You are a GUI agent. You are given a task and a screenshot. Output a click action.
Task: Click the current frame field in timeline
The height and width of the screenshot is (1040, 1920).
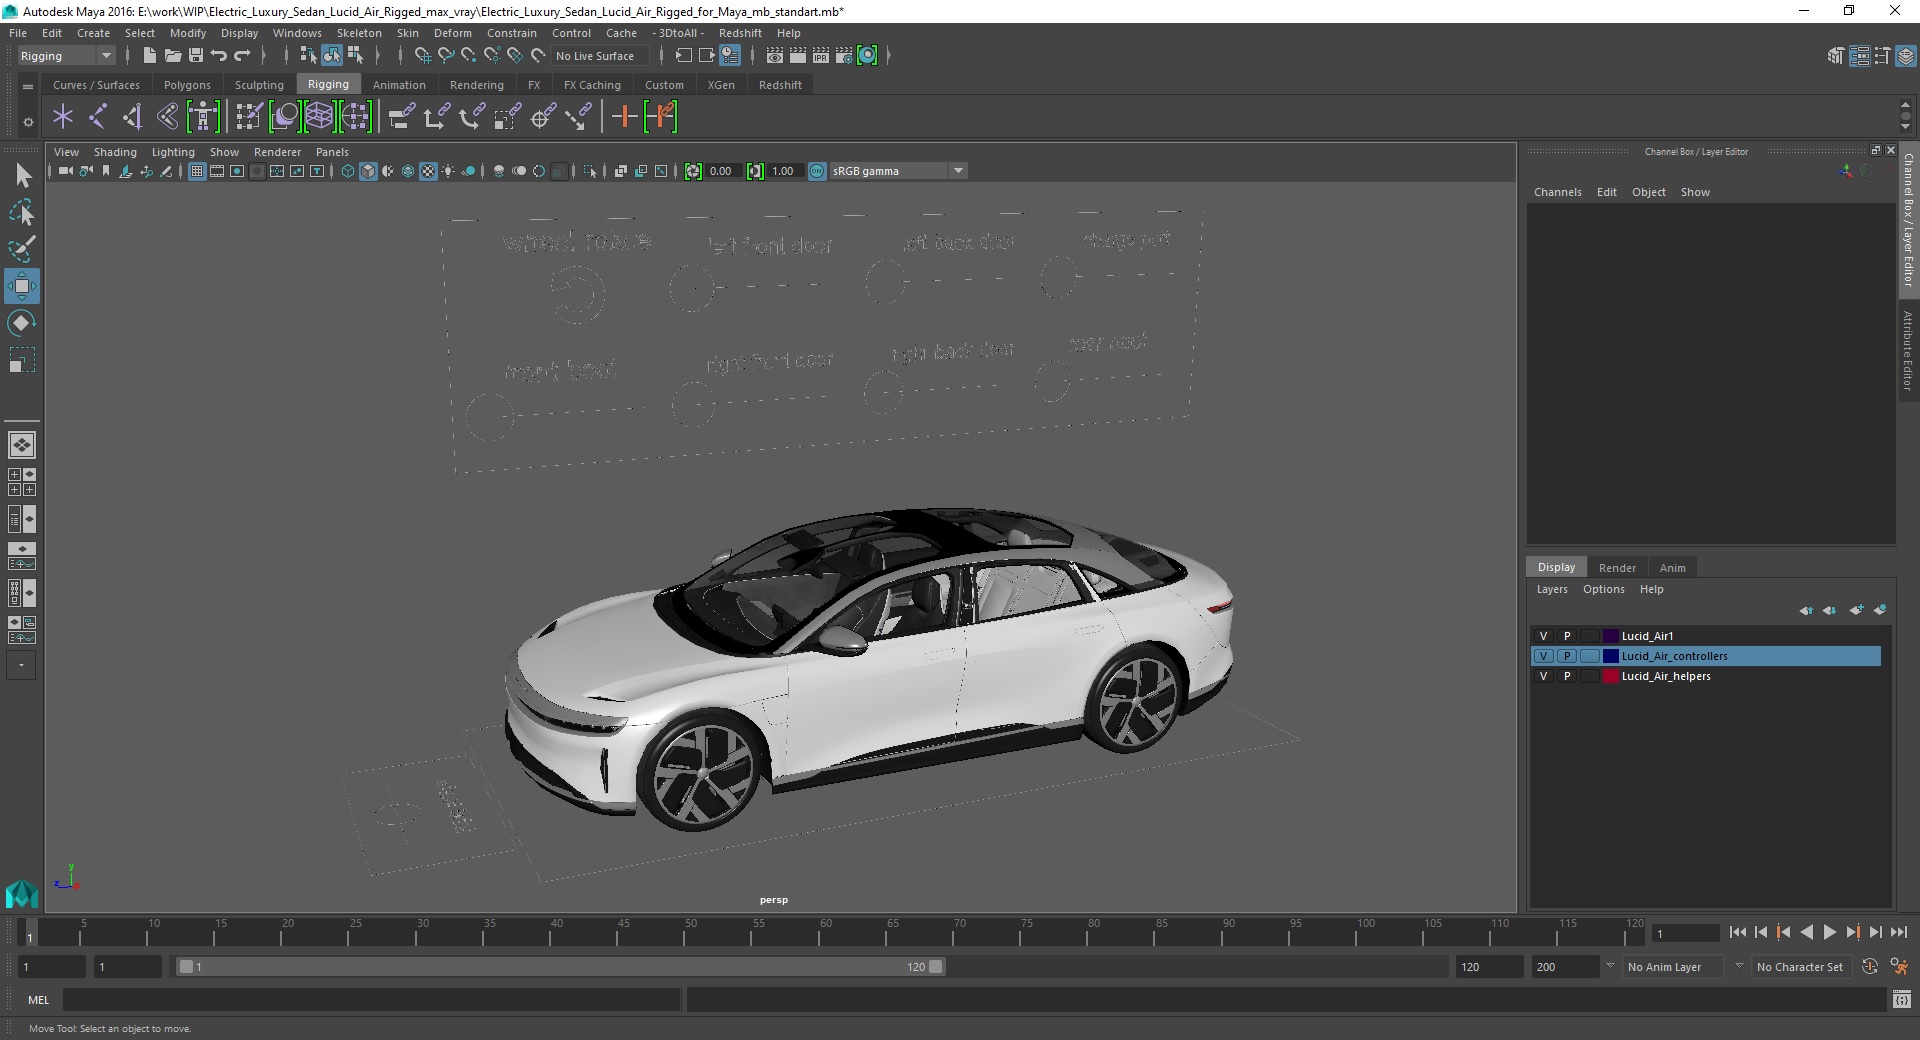pyautogui.click(x=1685, y=933)
